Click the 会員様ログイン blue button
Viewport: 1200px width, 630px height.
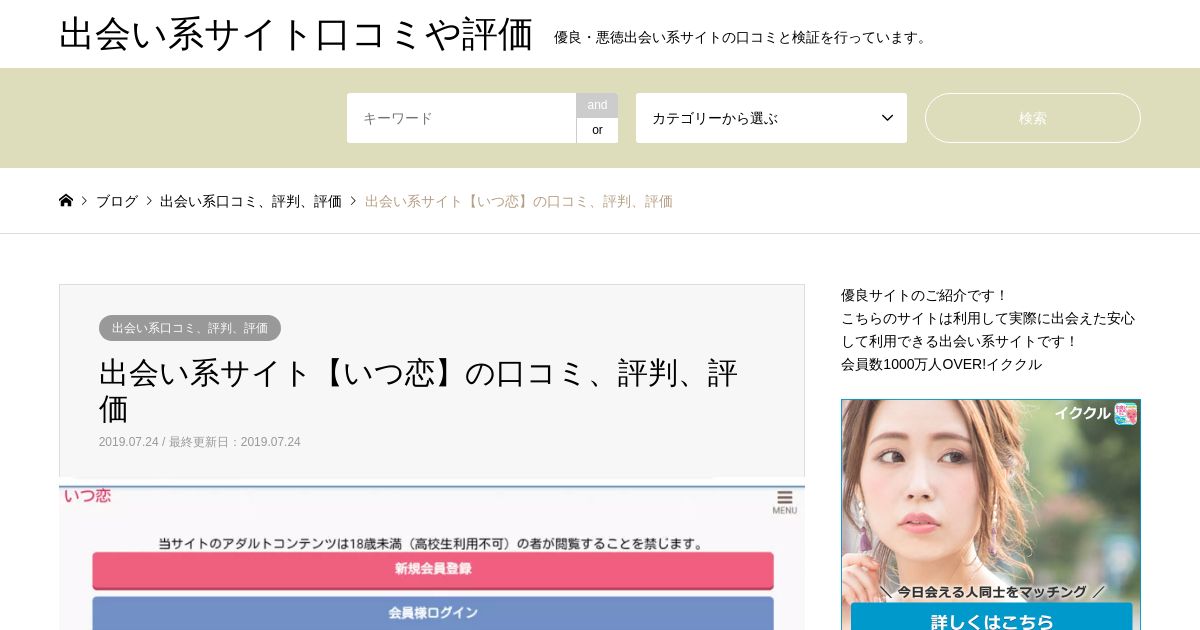433,613
